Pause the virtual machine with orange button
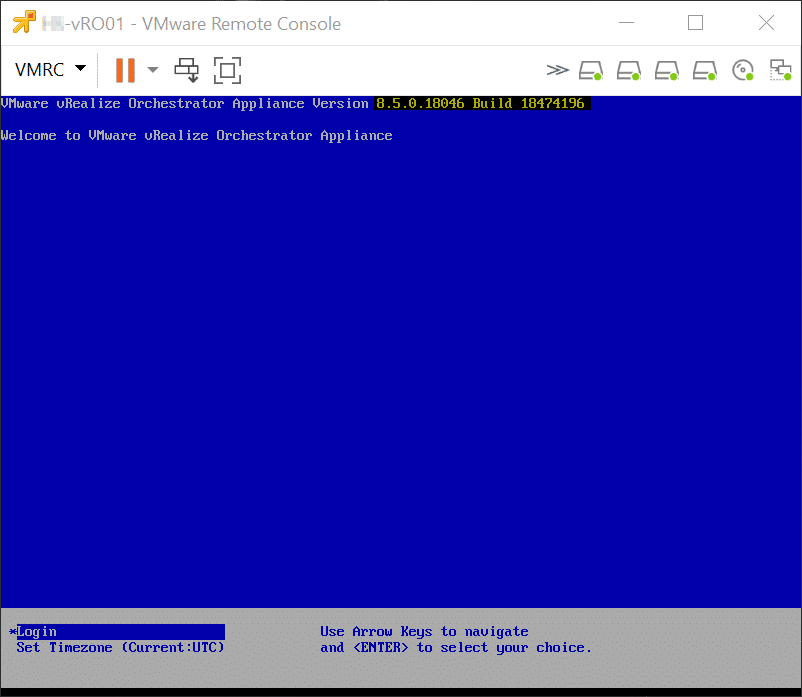This screenshot has height=697, width=802. tap(125, 69)
